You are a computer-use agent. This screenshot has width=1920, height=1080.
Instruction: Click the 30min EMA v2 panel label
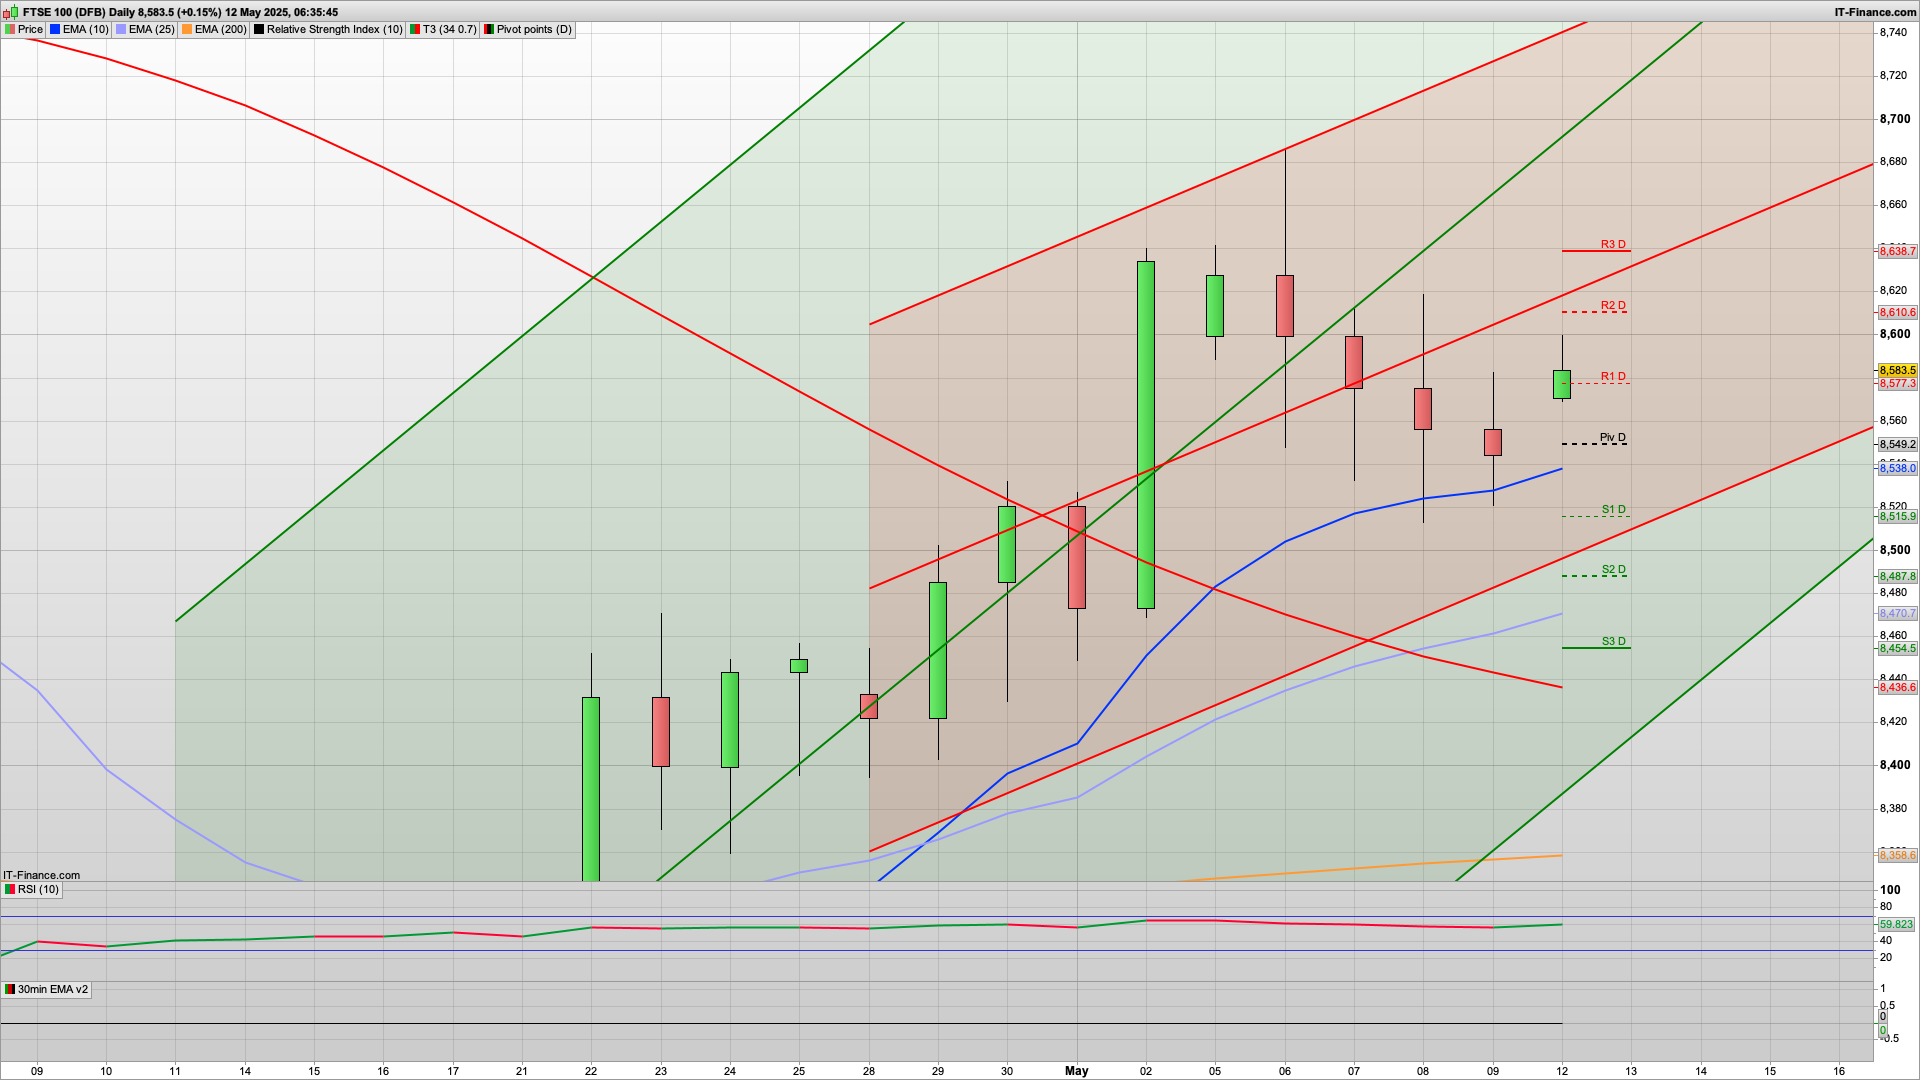[46, 989]
